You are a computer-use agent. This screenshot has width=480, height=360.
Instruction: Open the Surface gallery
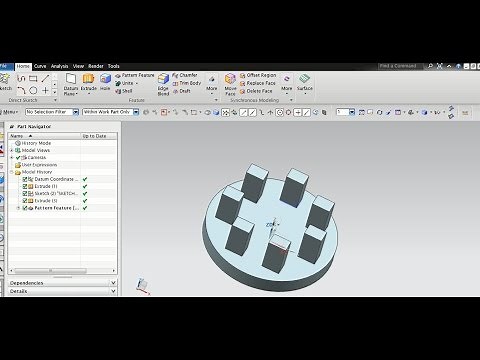click(305, 84)
